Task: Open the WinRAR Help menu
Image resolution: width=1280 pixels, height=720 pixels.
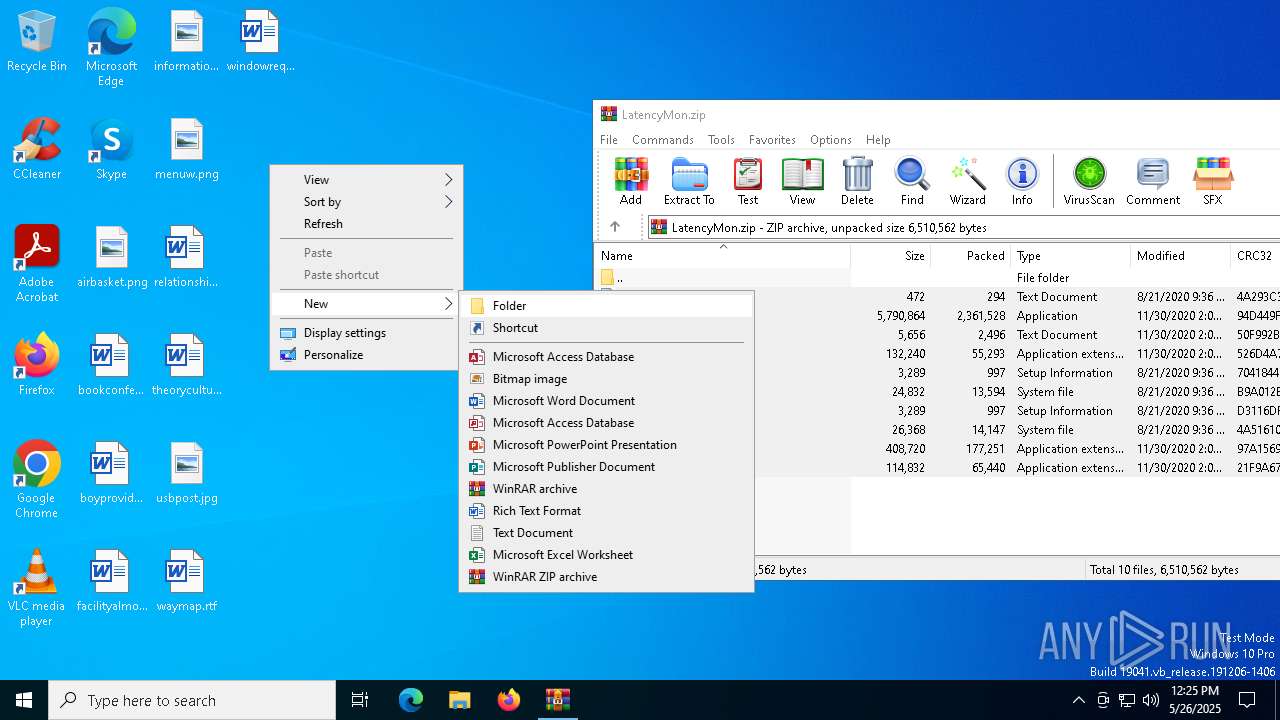Action: 878,140
